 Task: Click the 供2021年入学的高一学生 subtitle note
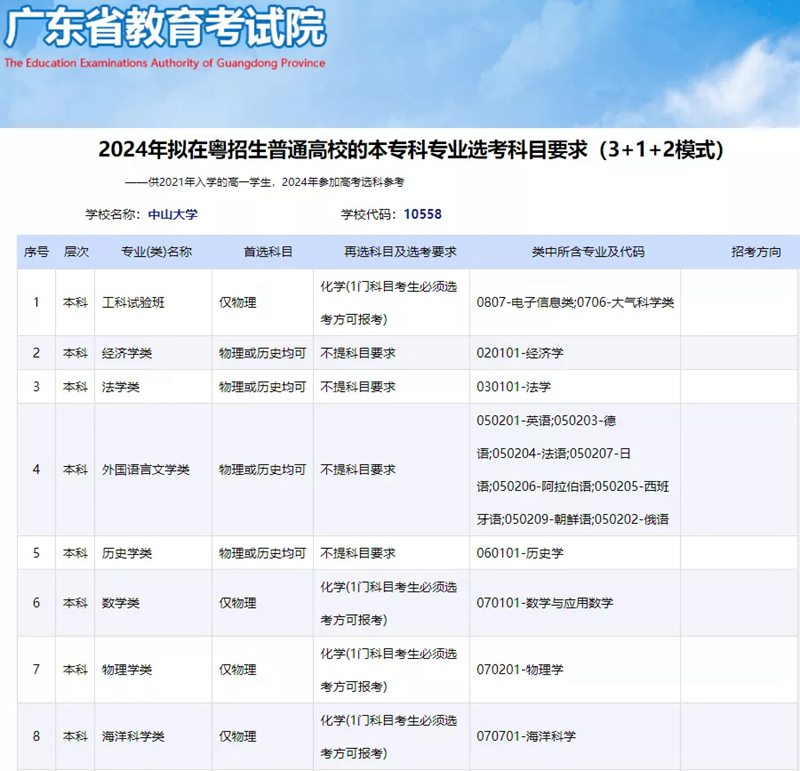pyautogui.click(x=265, y=182)
